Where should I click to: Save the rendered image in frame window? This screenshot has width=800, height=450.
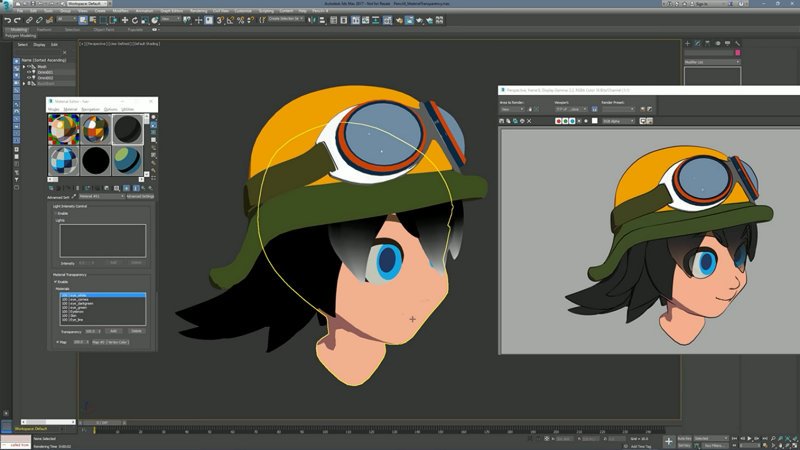502,121
